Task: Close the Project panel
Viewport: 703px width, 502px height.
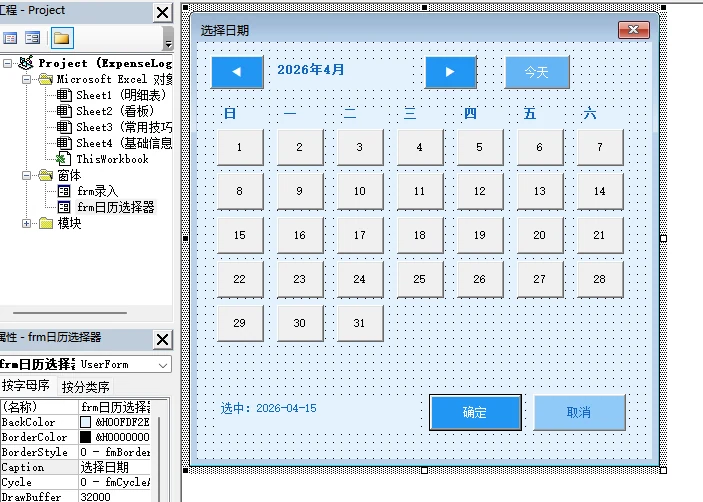Action: (163, 12)
